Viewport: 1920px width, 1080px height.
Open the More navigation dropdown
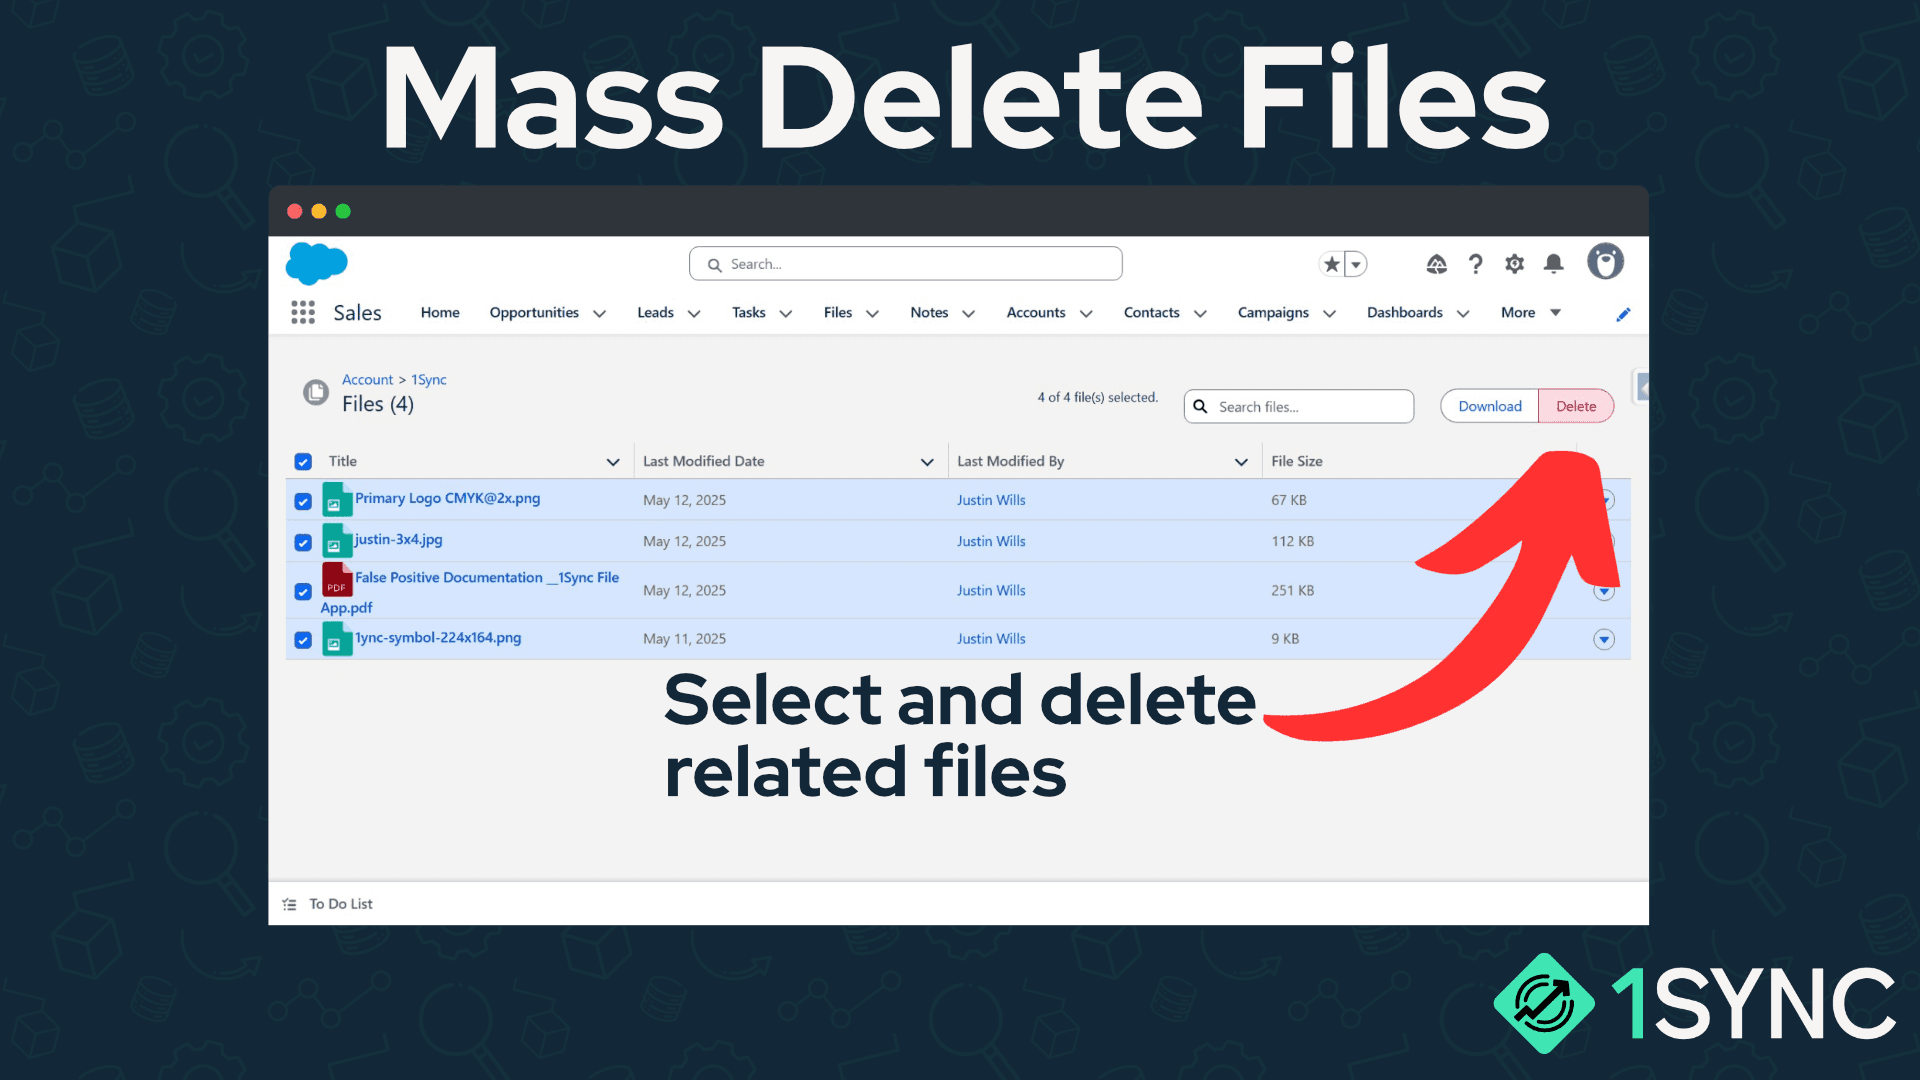(1531, 313)
